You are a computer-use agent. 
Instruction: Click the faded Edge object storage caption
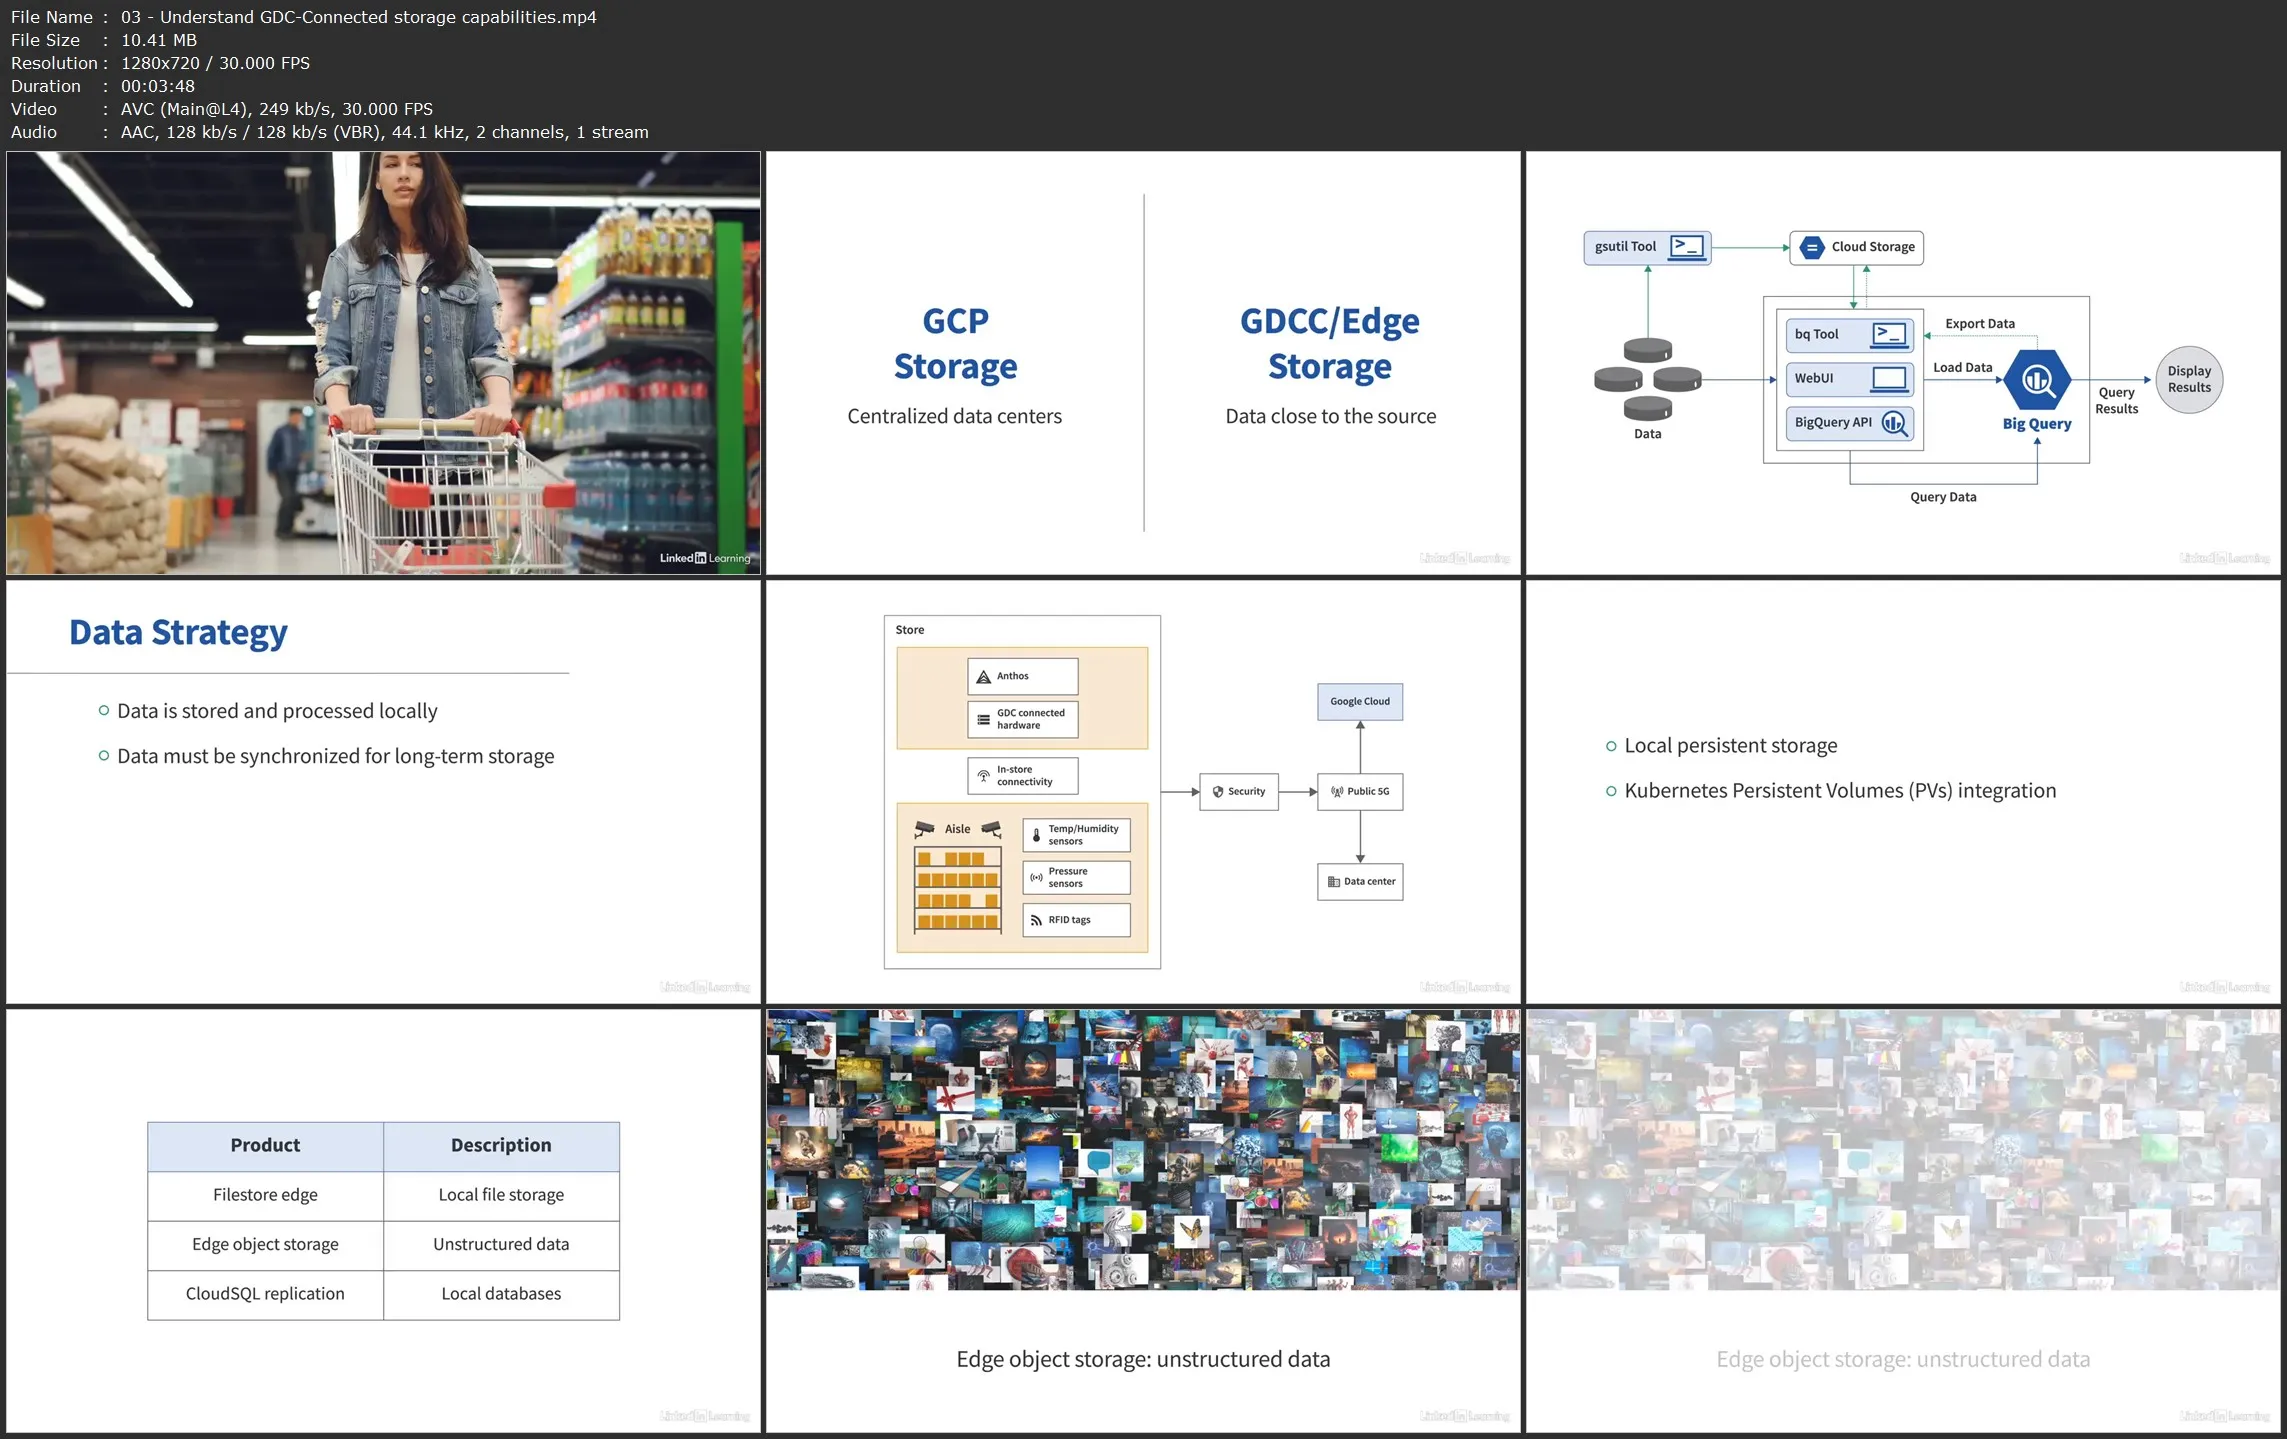1903,1360
